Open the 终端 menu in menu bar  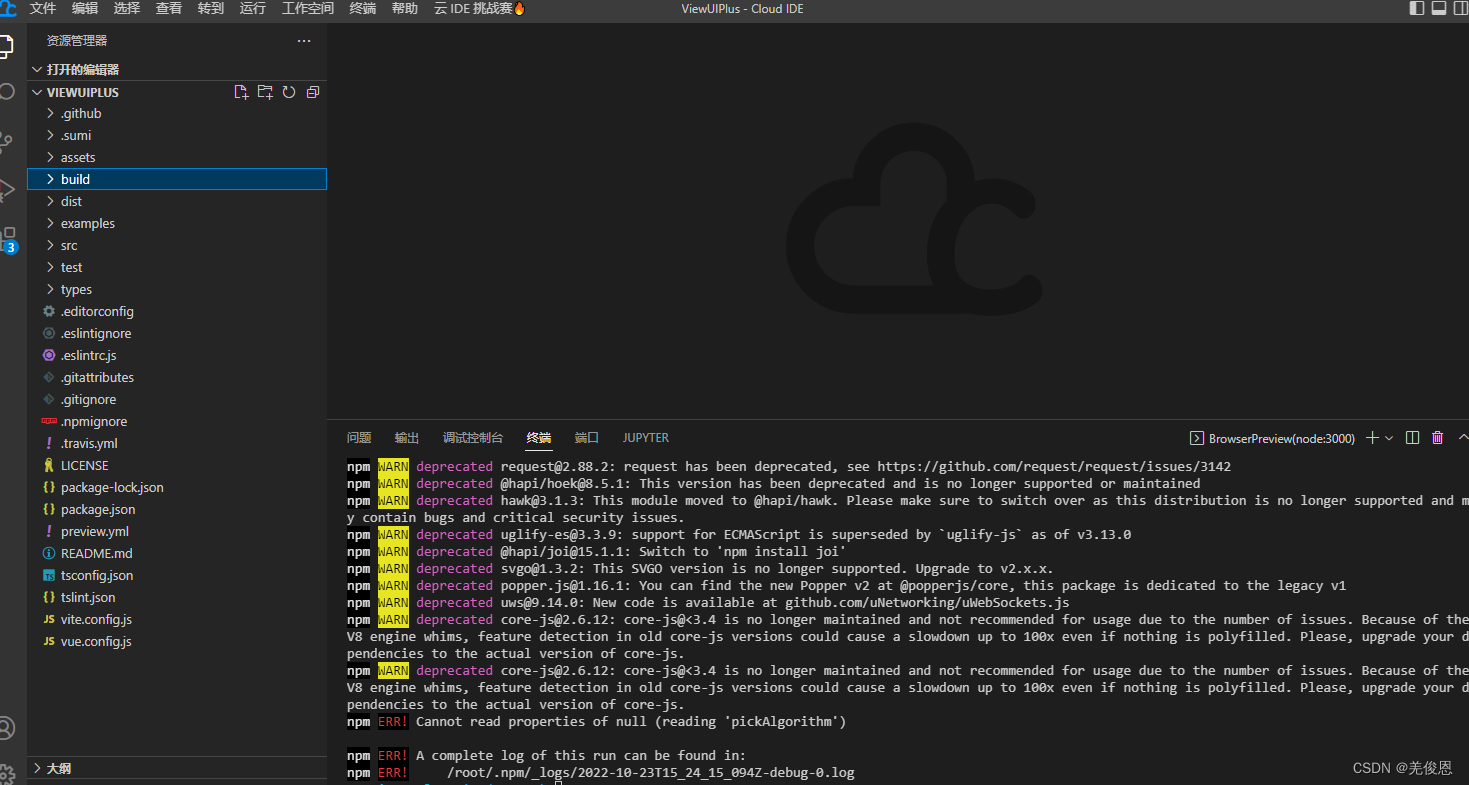click(x=363, y=8)
